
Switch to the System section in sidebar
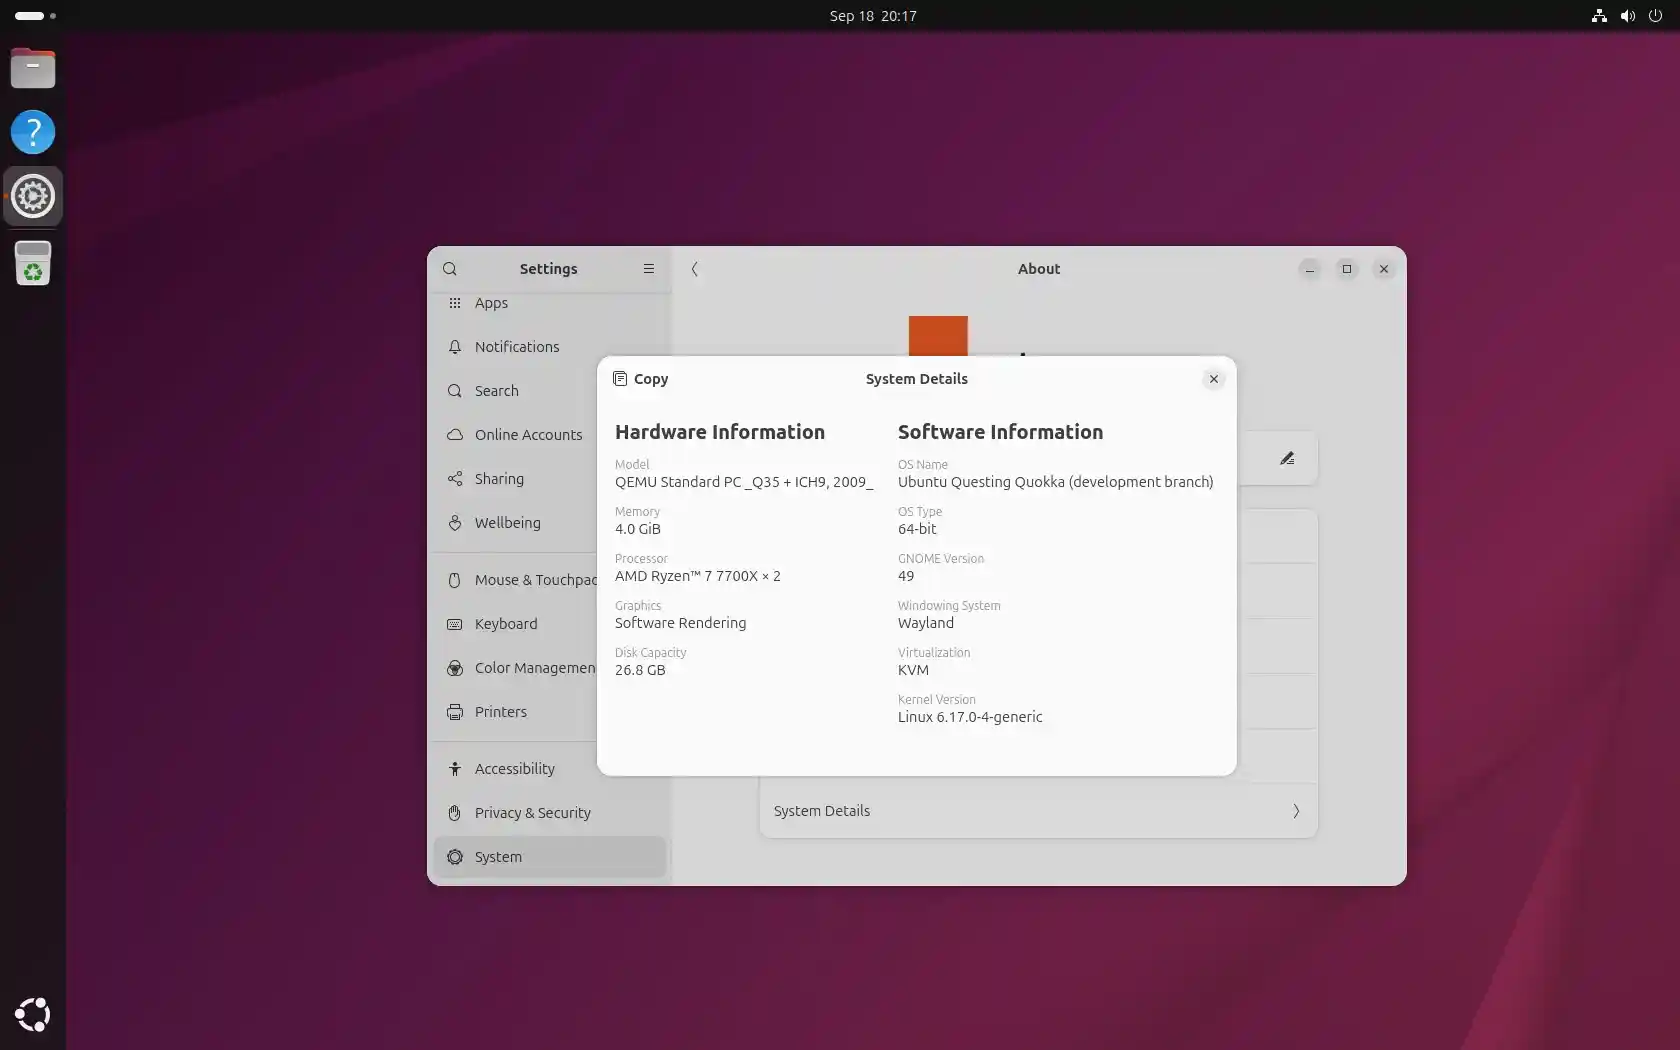(x=497, y=857)
